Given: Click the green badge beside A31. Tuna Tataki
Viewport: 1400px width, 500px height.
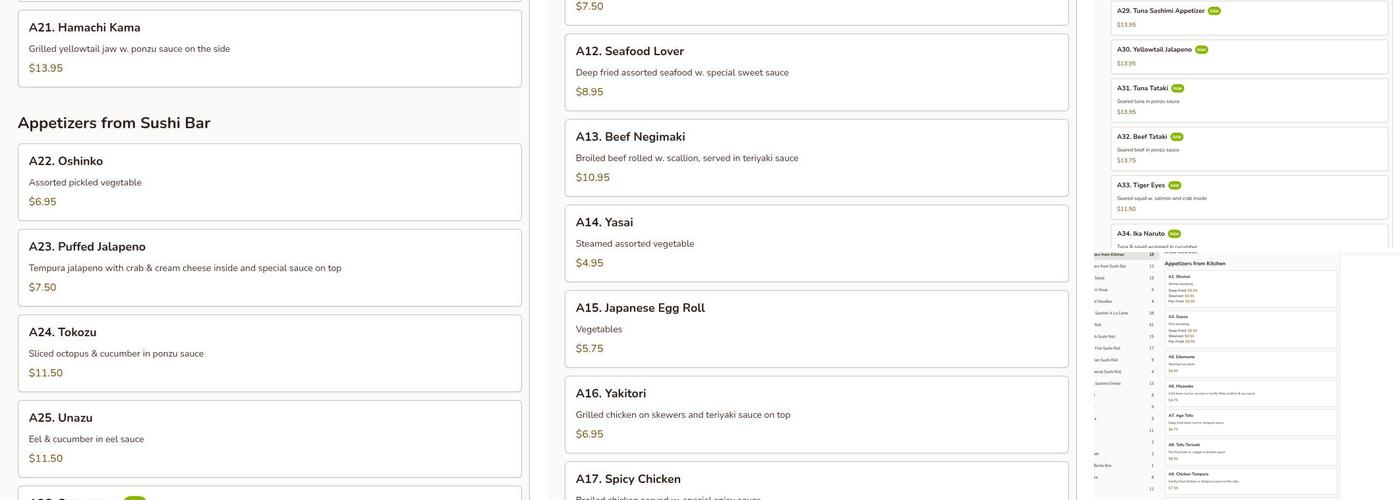Looking at the screenshot, I should (1177, 88).
